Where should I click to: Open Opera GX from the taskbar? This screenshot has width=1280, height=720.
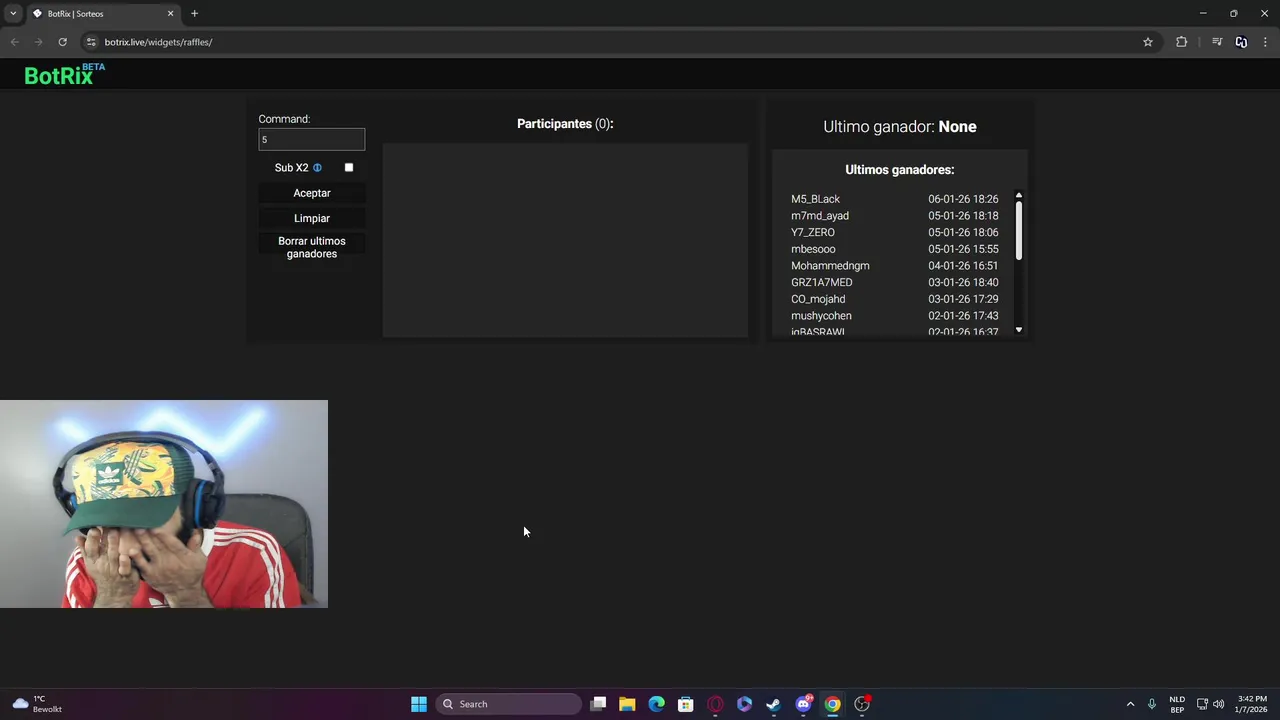(x=715, y=704)
